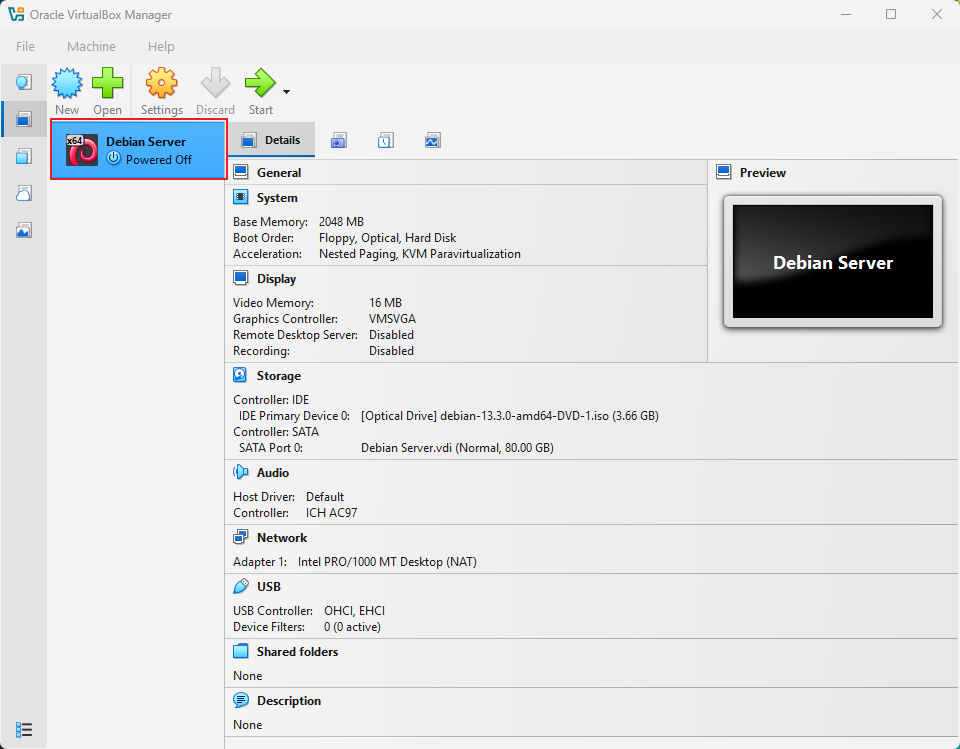Click the Debian Server preview thumbnail
Image resolution: width=960 pixels, height=749 pixels.
[x=832, y=262]
